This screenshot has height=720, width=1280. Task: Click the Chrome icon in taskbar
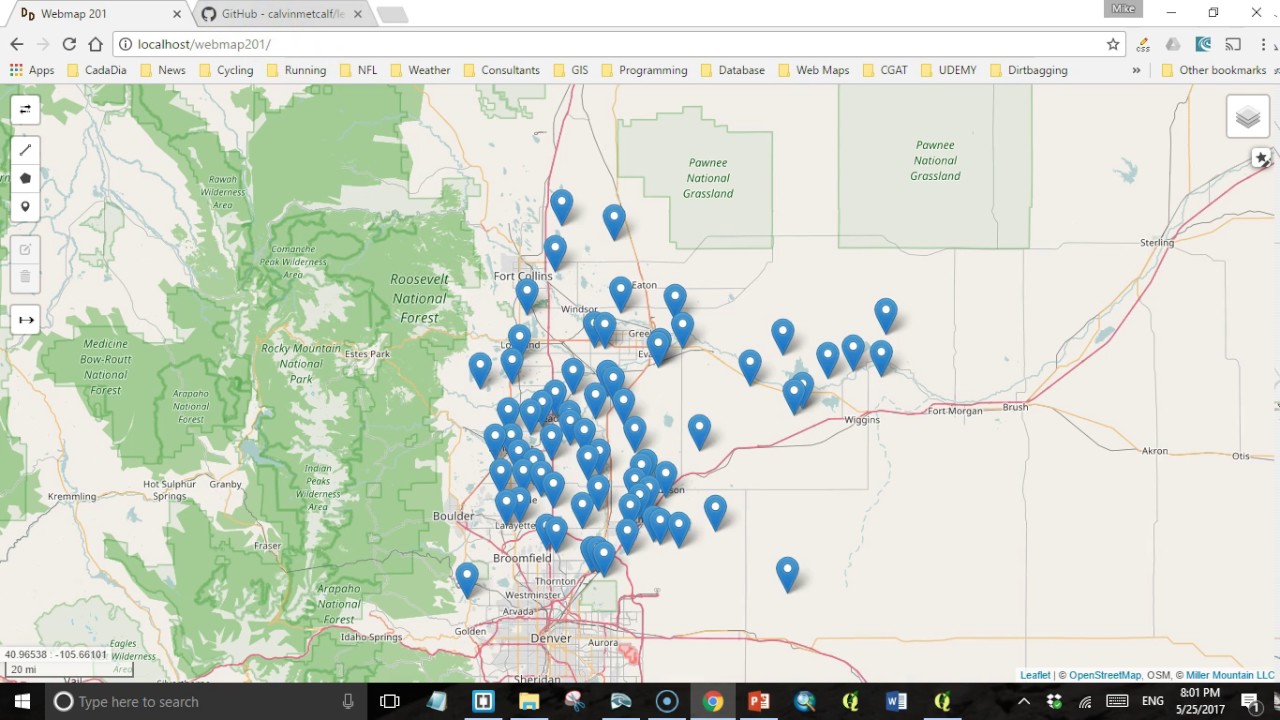tap(712, 701)
